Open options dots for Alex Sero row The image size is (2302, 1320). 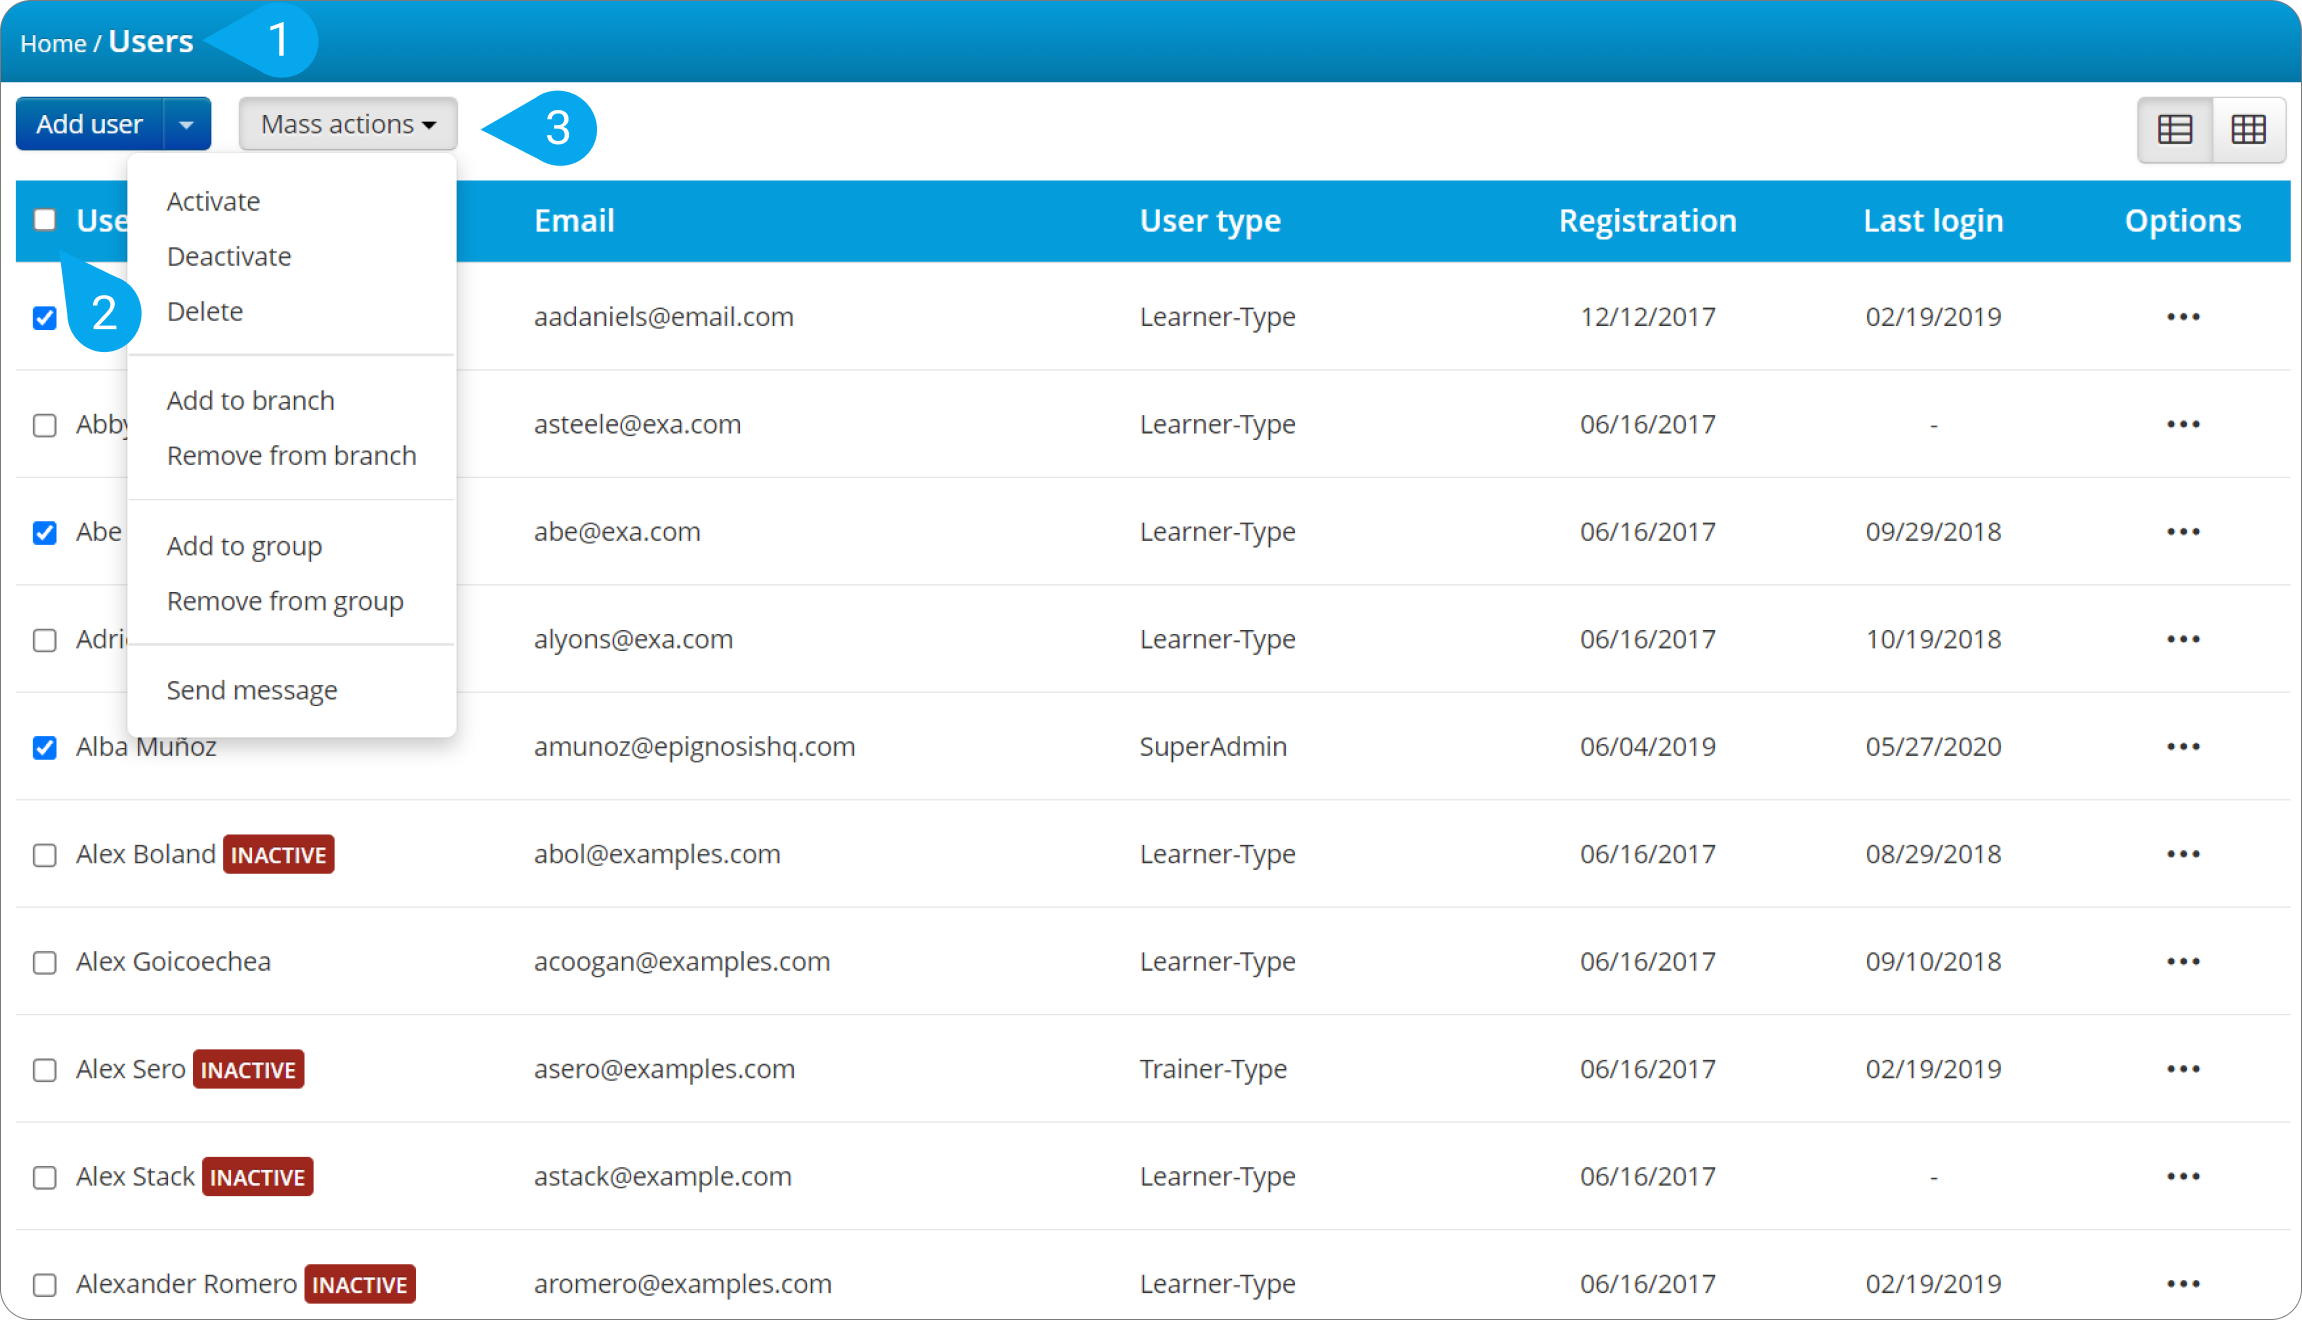click(x=2183, y=1069)
